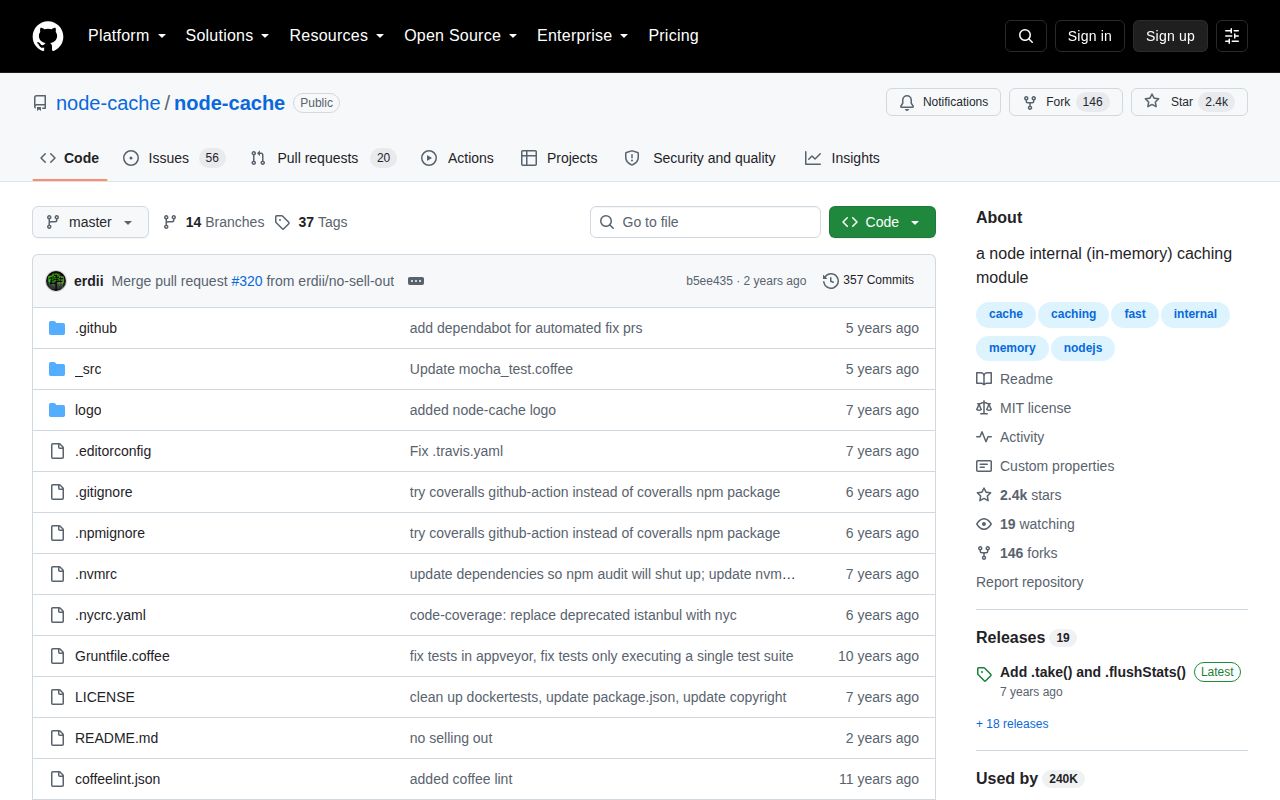The height and width of the screenshot is (800, 1280).
Task: Select the nodejs topic tag
Action: (x=1083, y=348)
